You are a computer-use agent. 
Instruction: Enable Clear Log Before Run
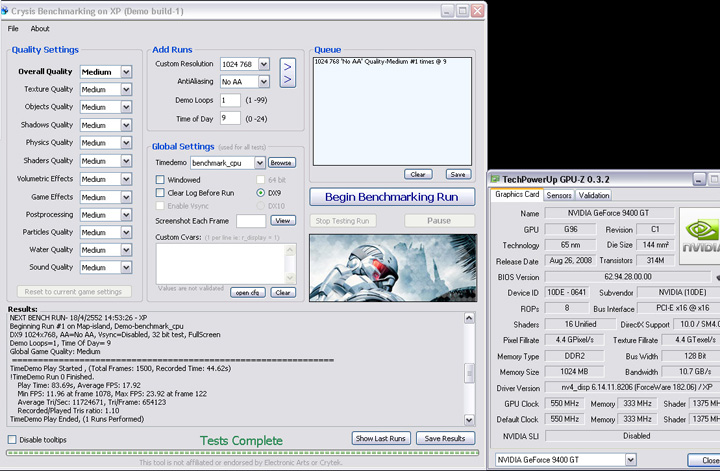pos(160,193)
